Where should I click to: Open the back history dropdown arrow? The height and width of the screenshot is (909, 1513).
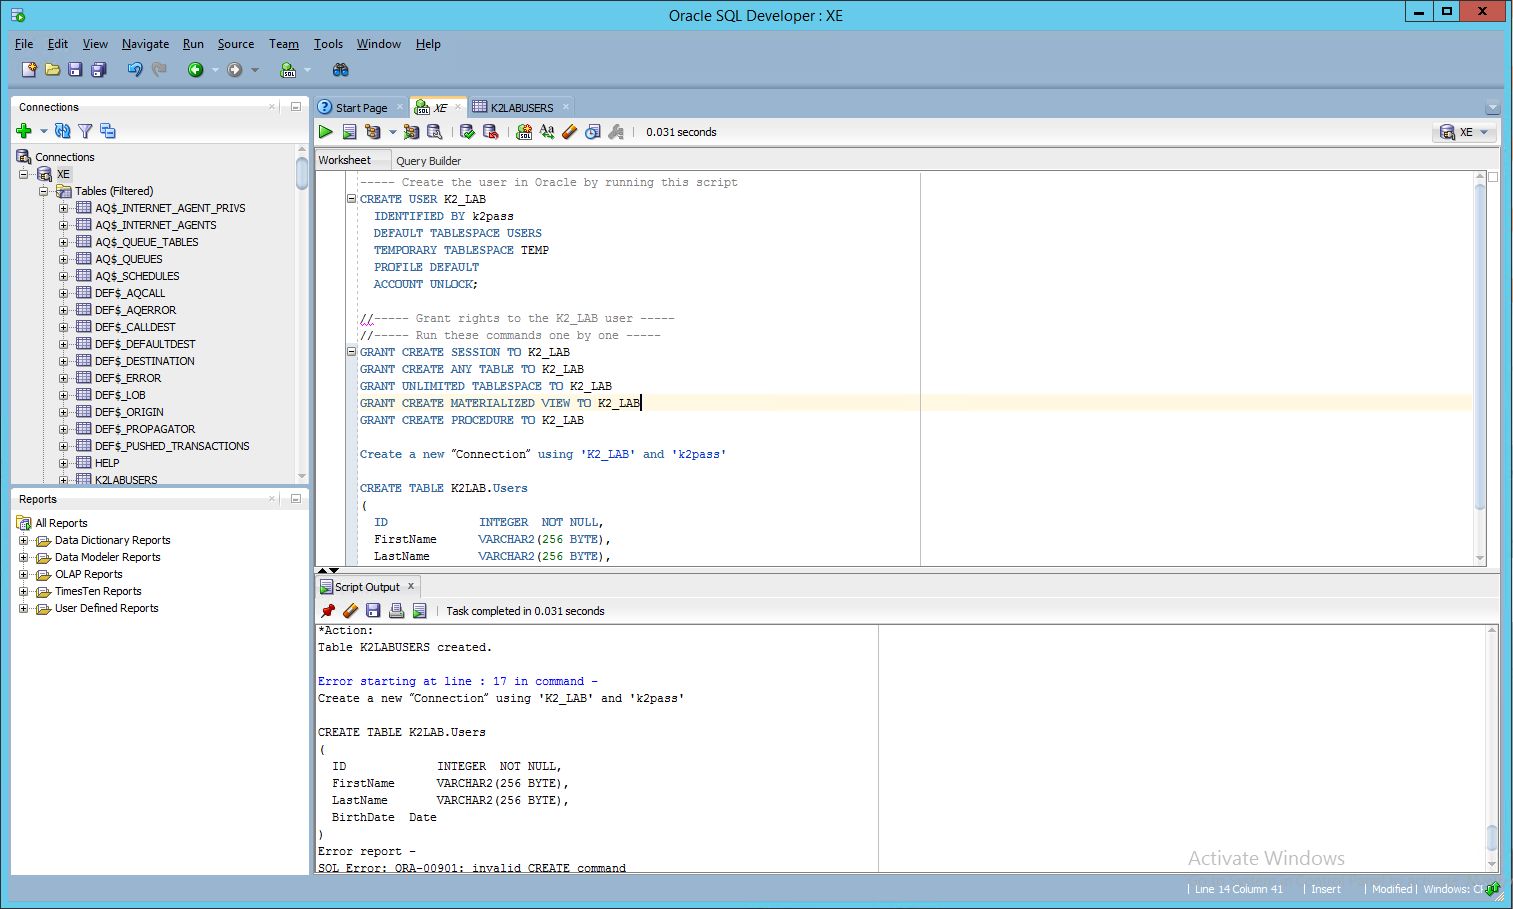tap(215, 70)
